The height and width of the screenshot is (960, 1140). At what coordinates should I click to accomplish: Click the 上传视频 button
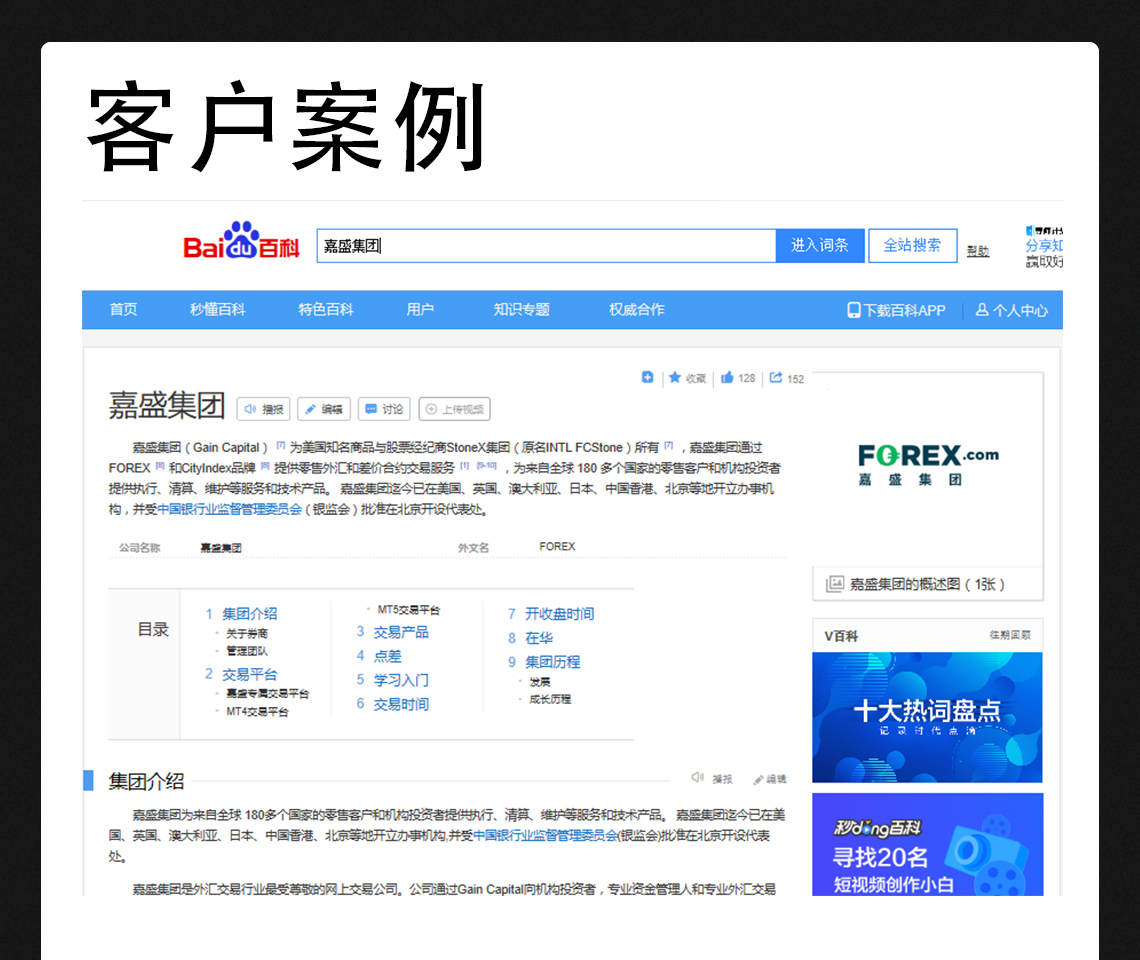(x=454, y=409)
